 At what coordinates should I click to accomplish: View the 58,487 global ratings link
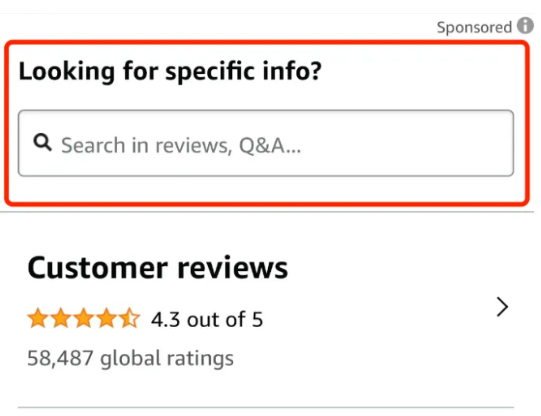pos(130,358)
